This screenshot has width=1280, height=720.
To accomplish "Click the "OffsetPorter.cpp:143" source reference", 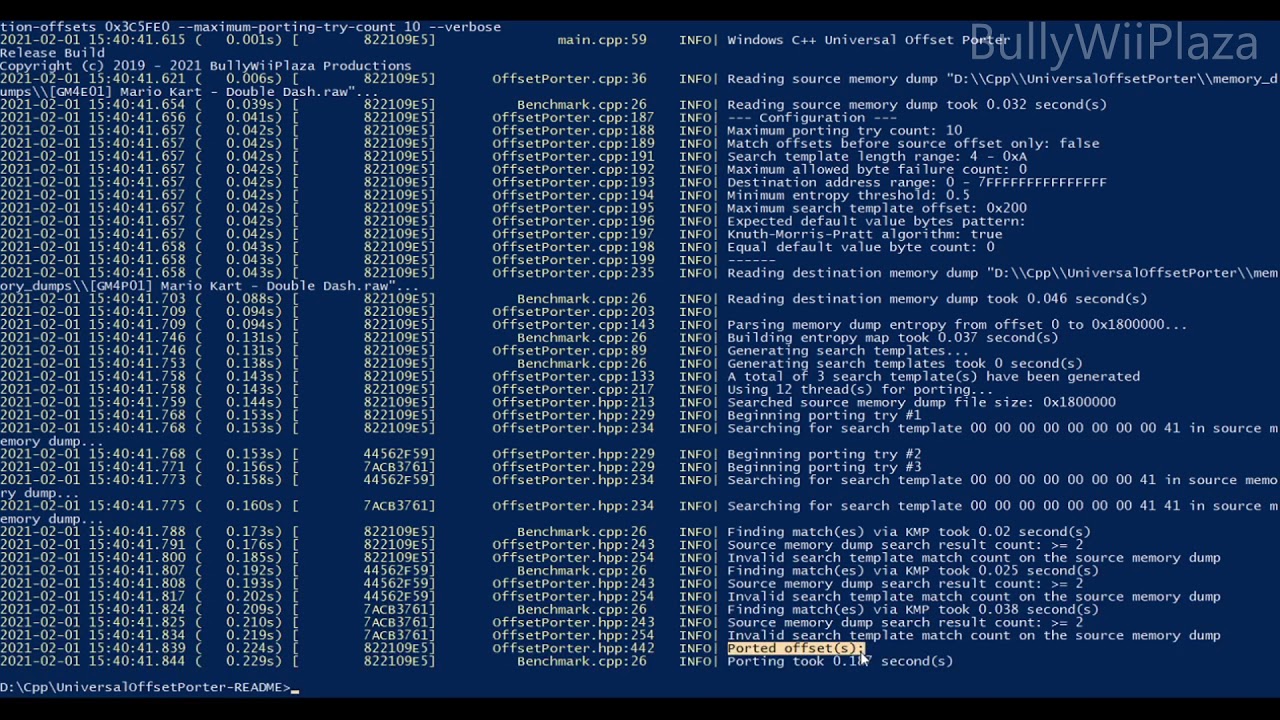I will coord(573,325).
